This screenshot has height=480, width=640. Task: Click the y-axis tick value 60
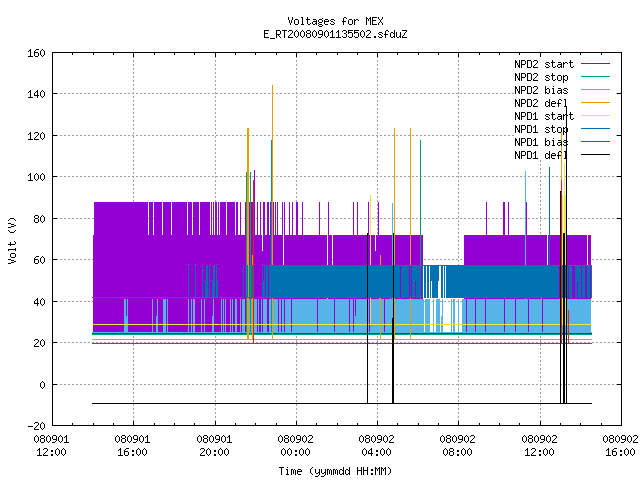click(39, 260)
